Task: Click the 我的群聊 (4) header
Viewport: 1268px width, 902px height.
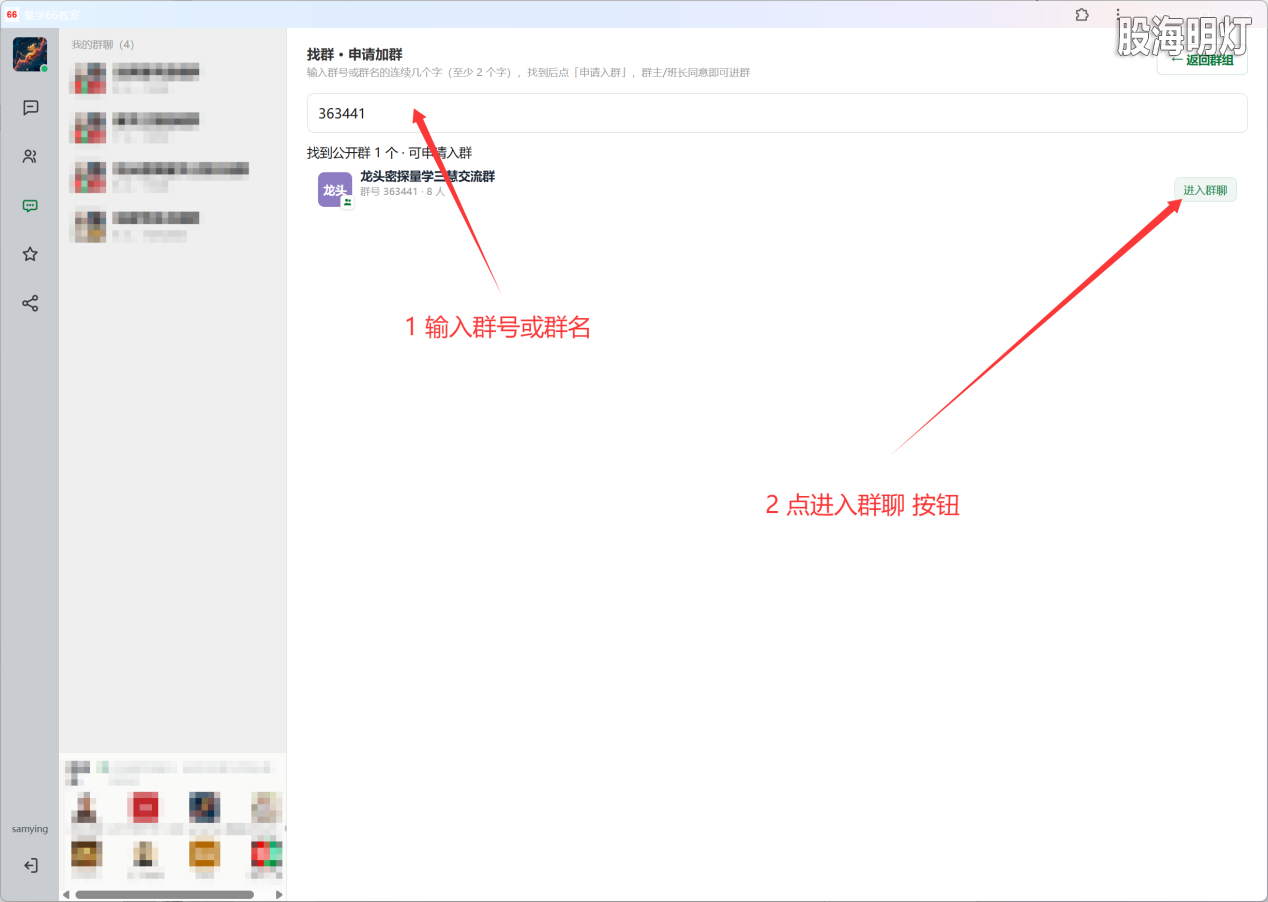Action: pos(103,45)
